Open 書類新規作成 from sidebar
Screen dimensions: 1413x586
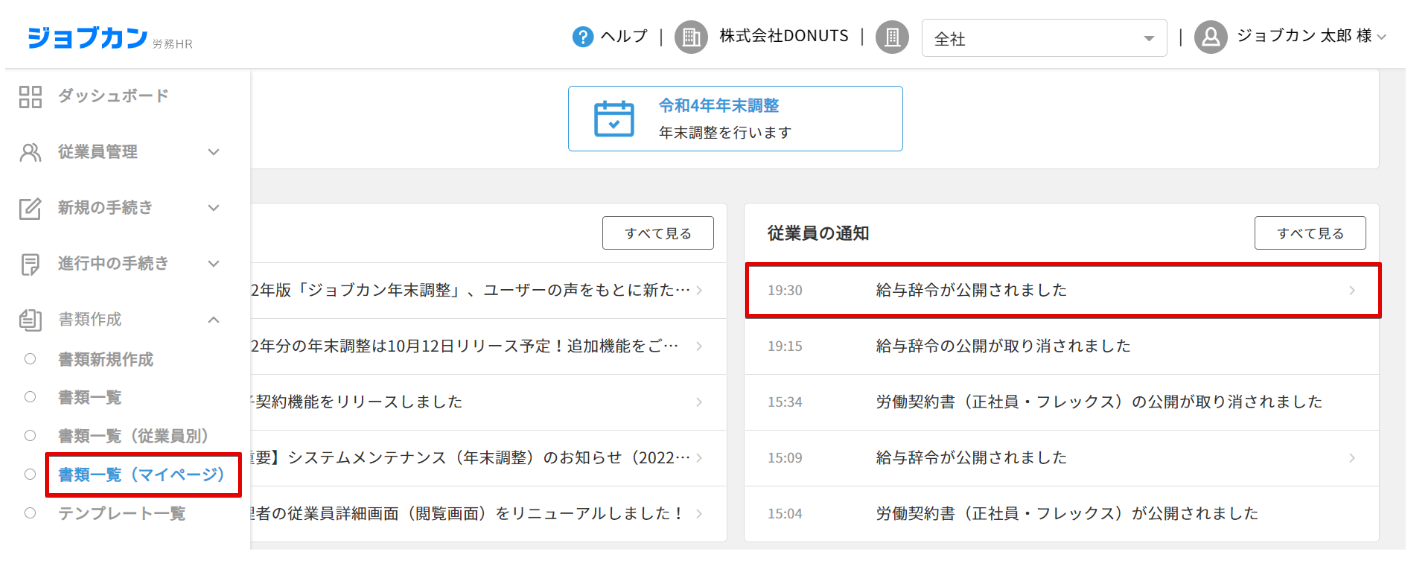tap(106, 360)
